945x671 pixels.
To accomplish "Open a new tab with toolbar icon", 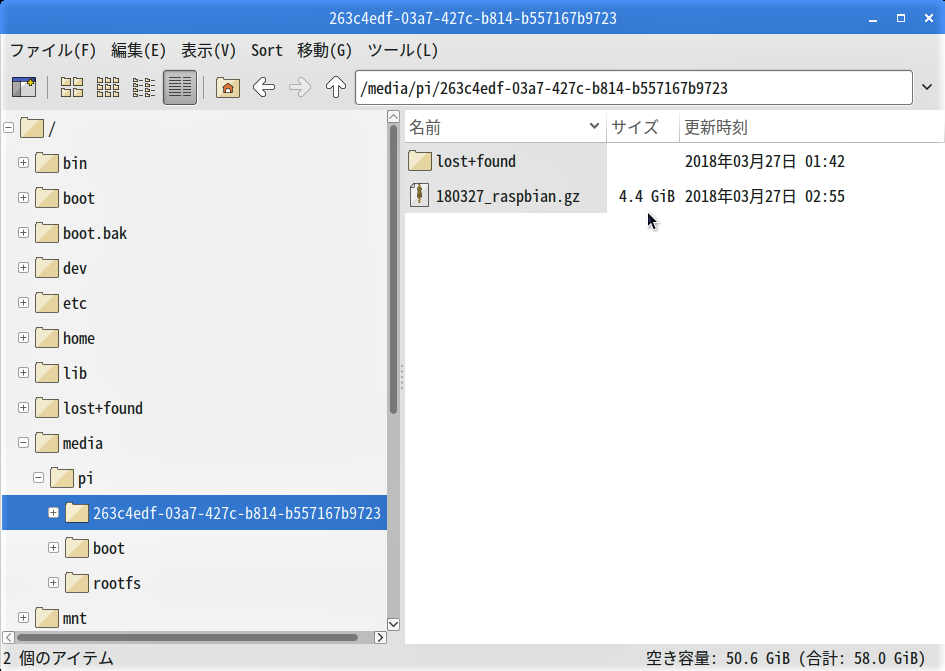I will pos(24,87).
